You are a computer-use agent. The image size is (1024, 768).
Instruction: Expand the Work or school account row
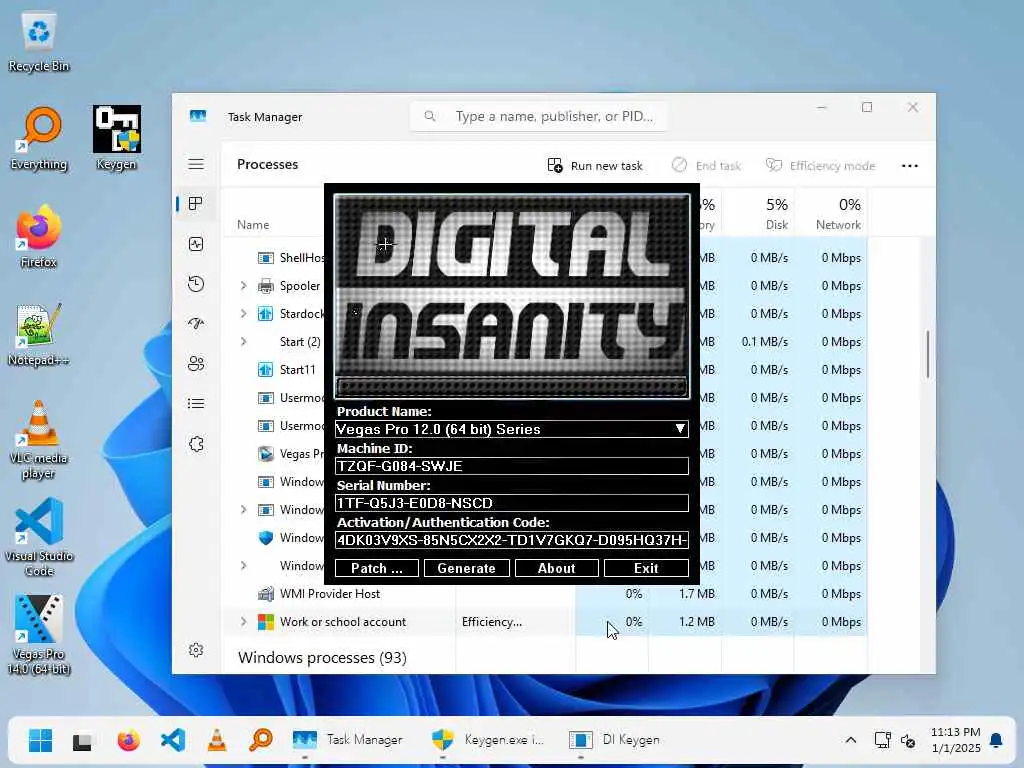click(244, 622)
